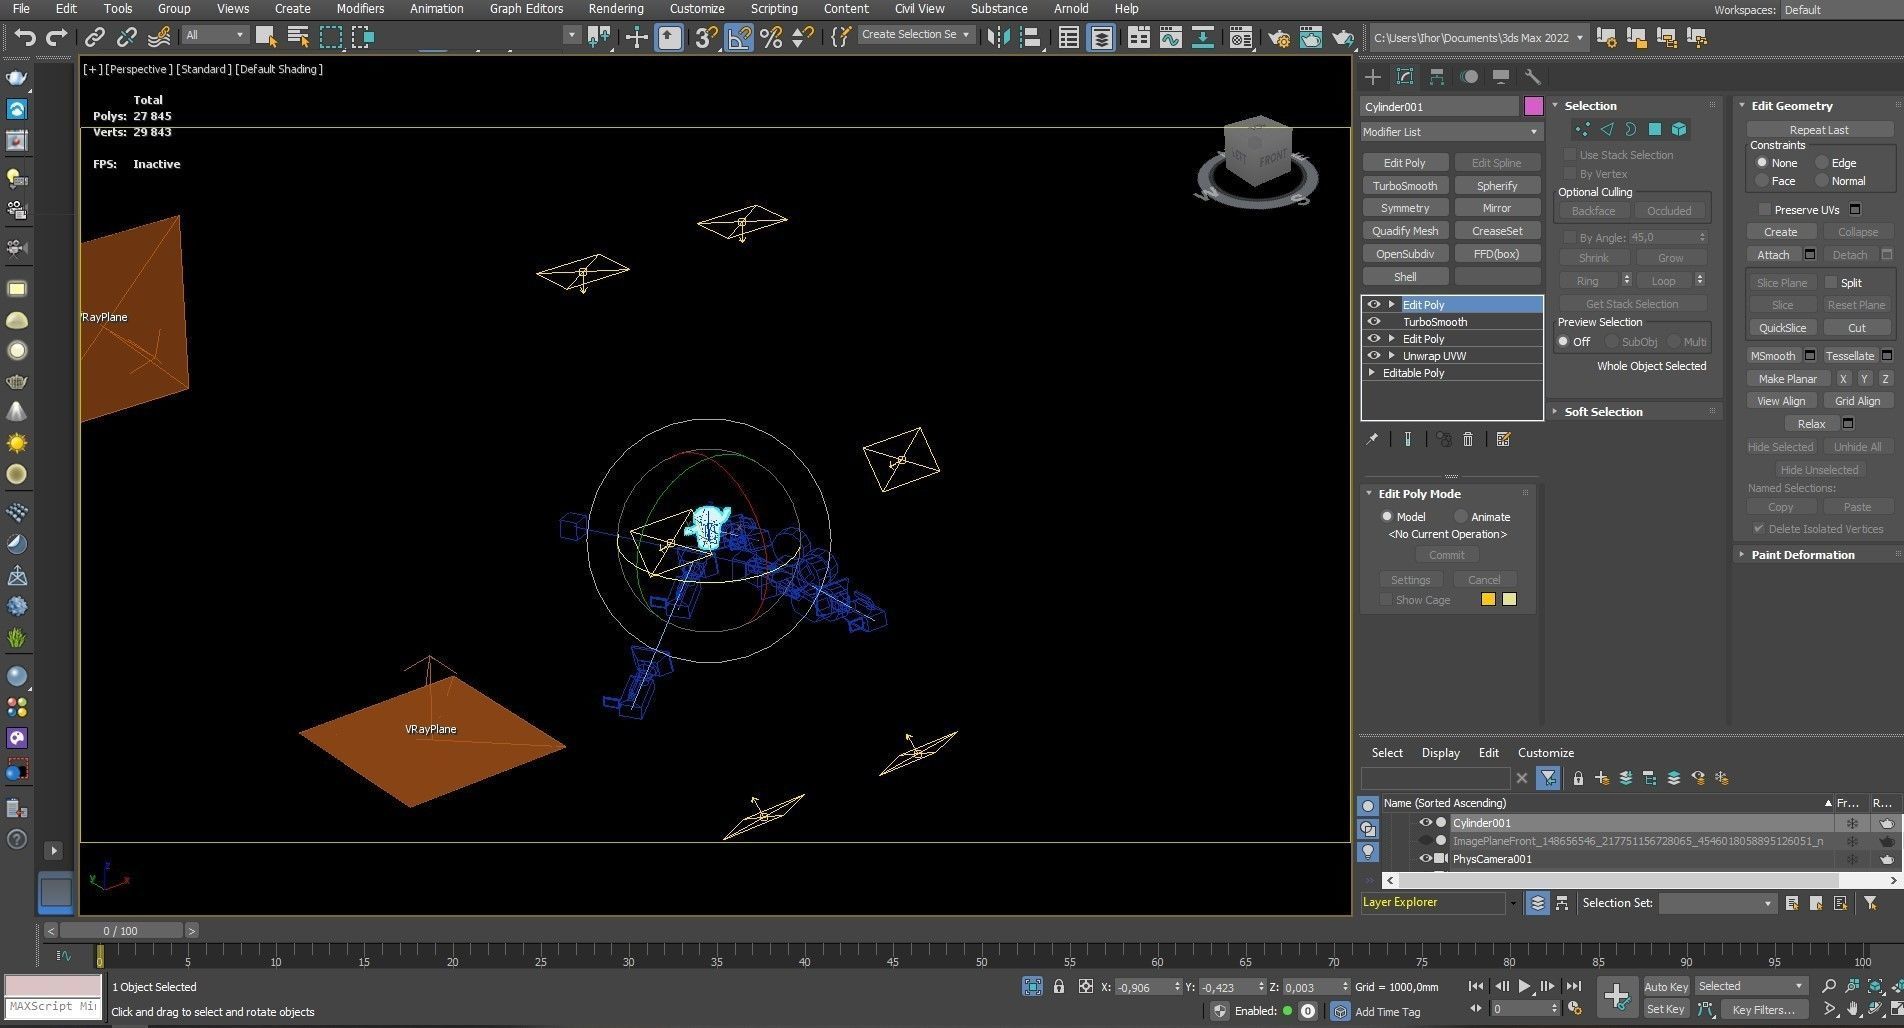Open the Curve Editor icon

(1170, 37)
